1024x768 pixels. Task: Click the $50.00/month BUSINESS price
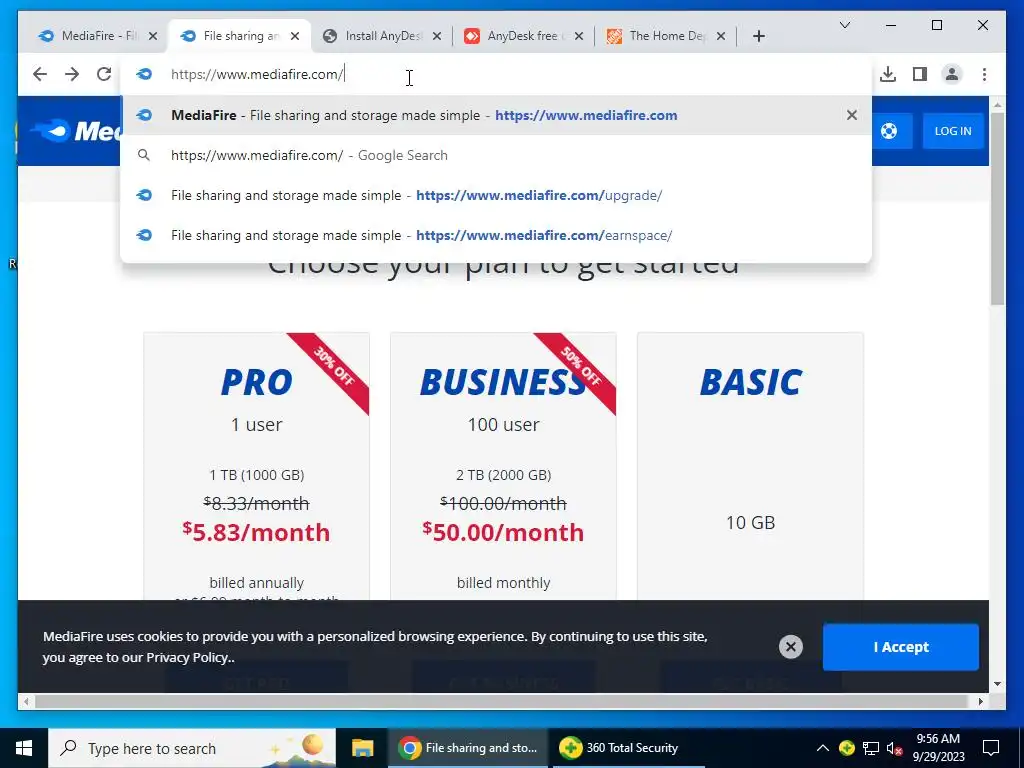(x=503, y=532)
